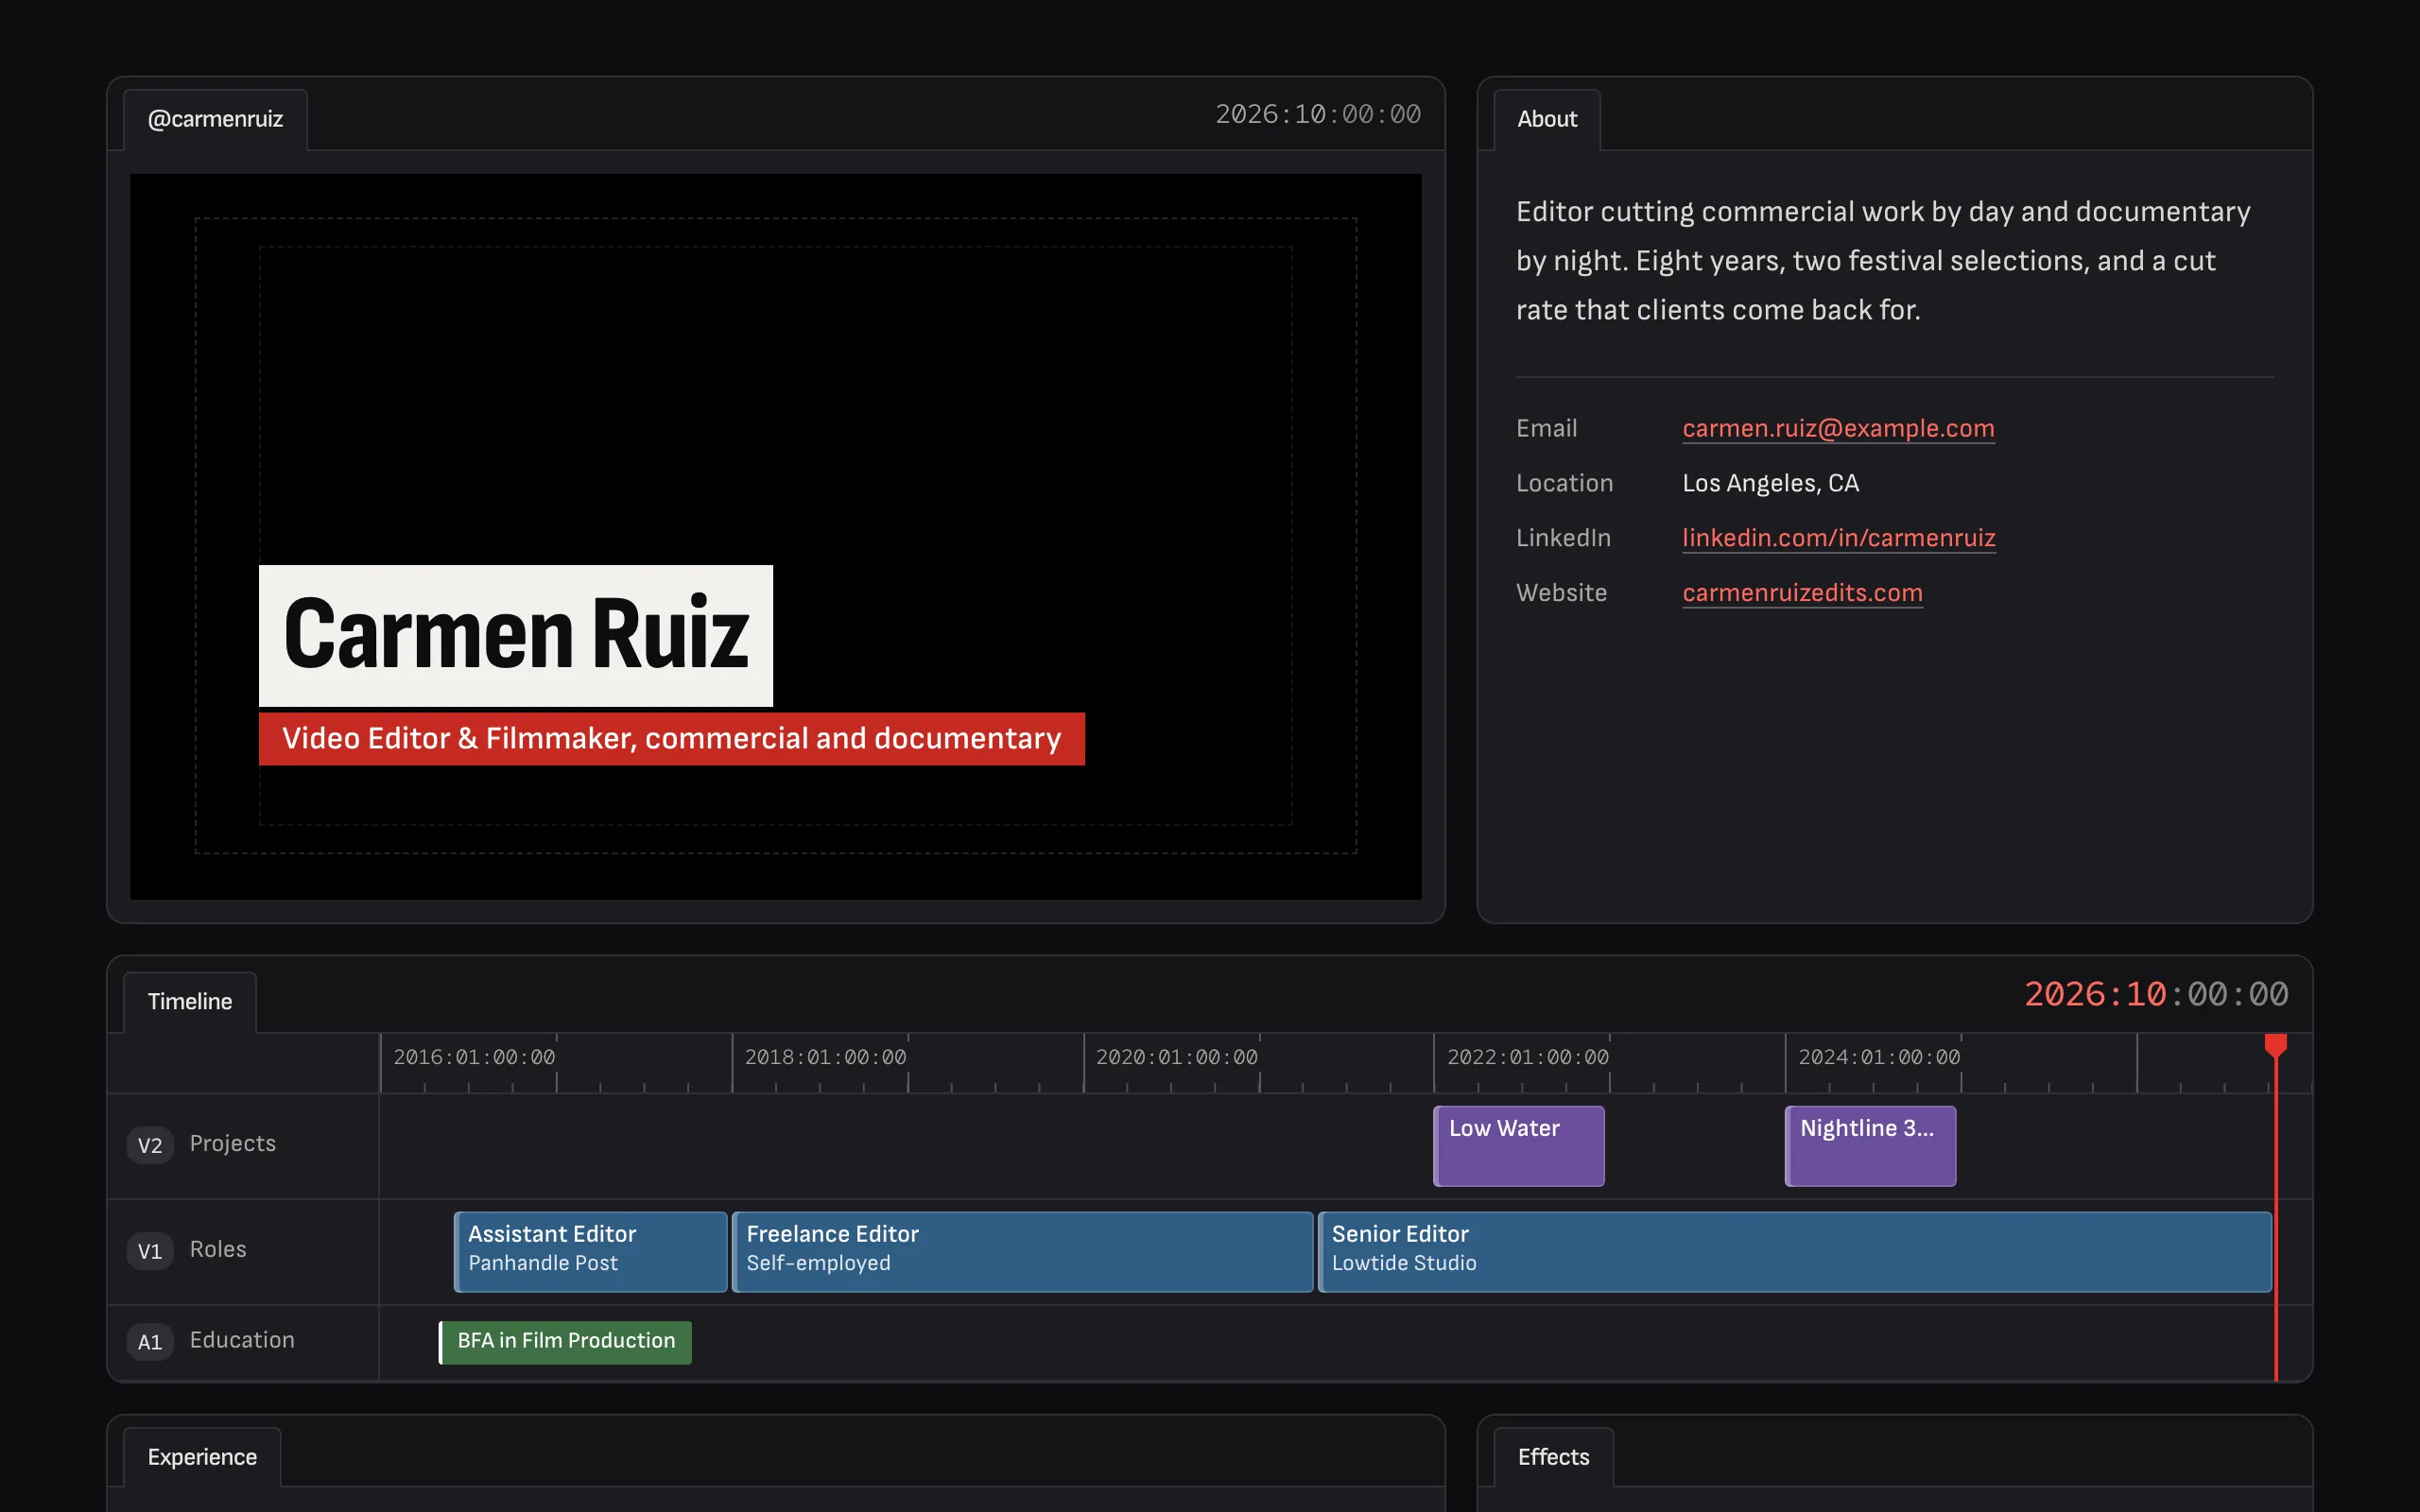Select the BFA in Film Production clip
This screenshot has width=2420, height=1512.
tap(565, 1342)
